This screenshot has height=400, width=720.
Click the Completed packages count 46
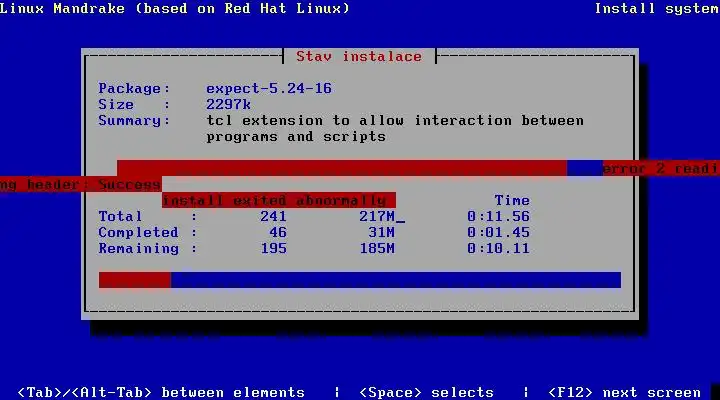(278, 232)
